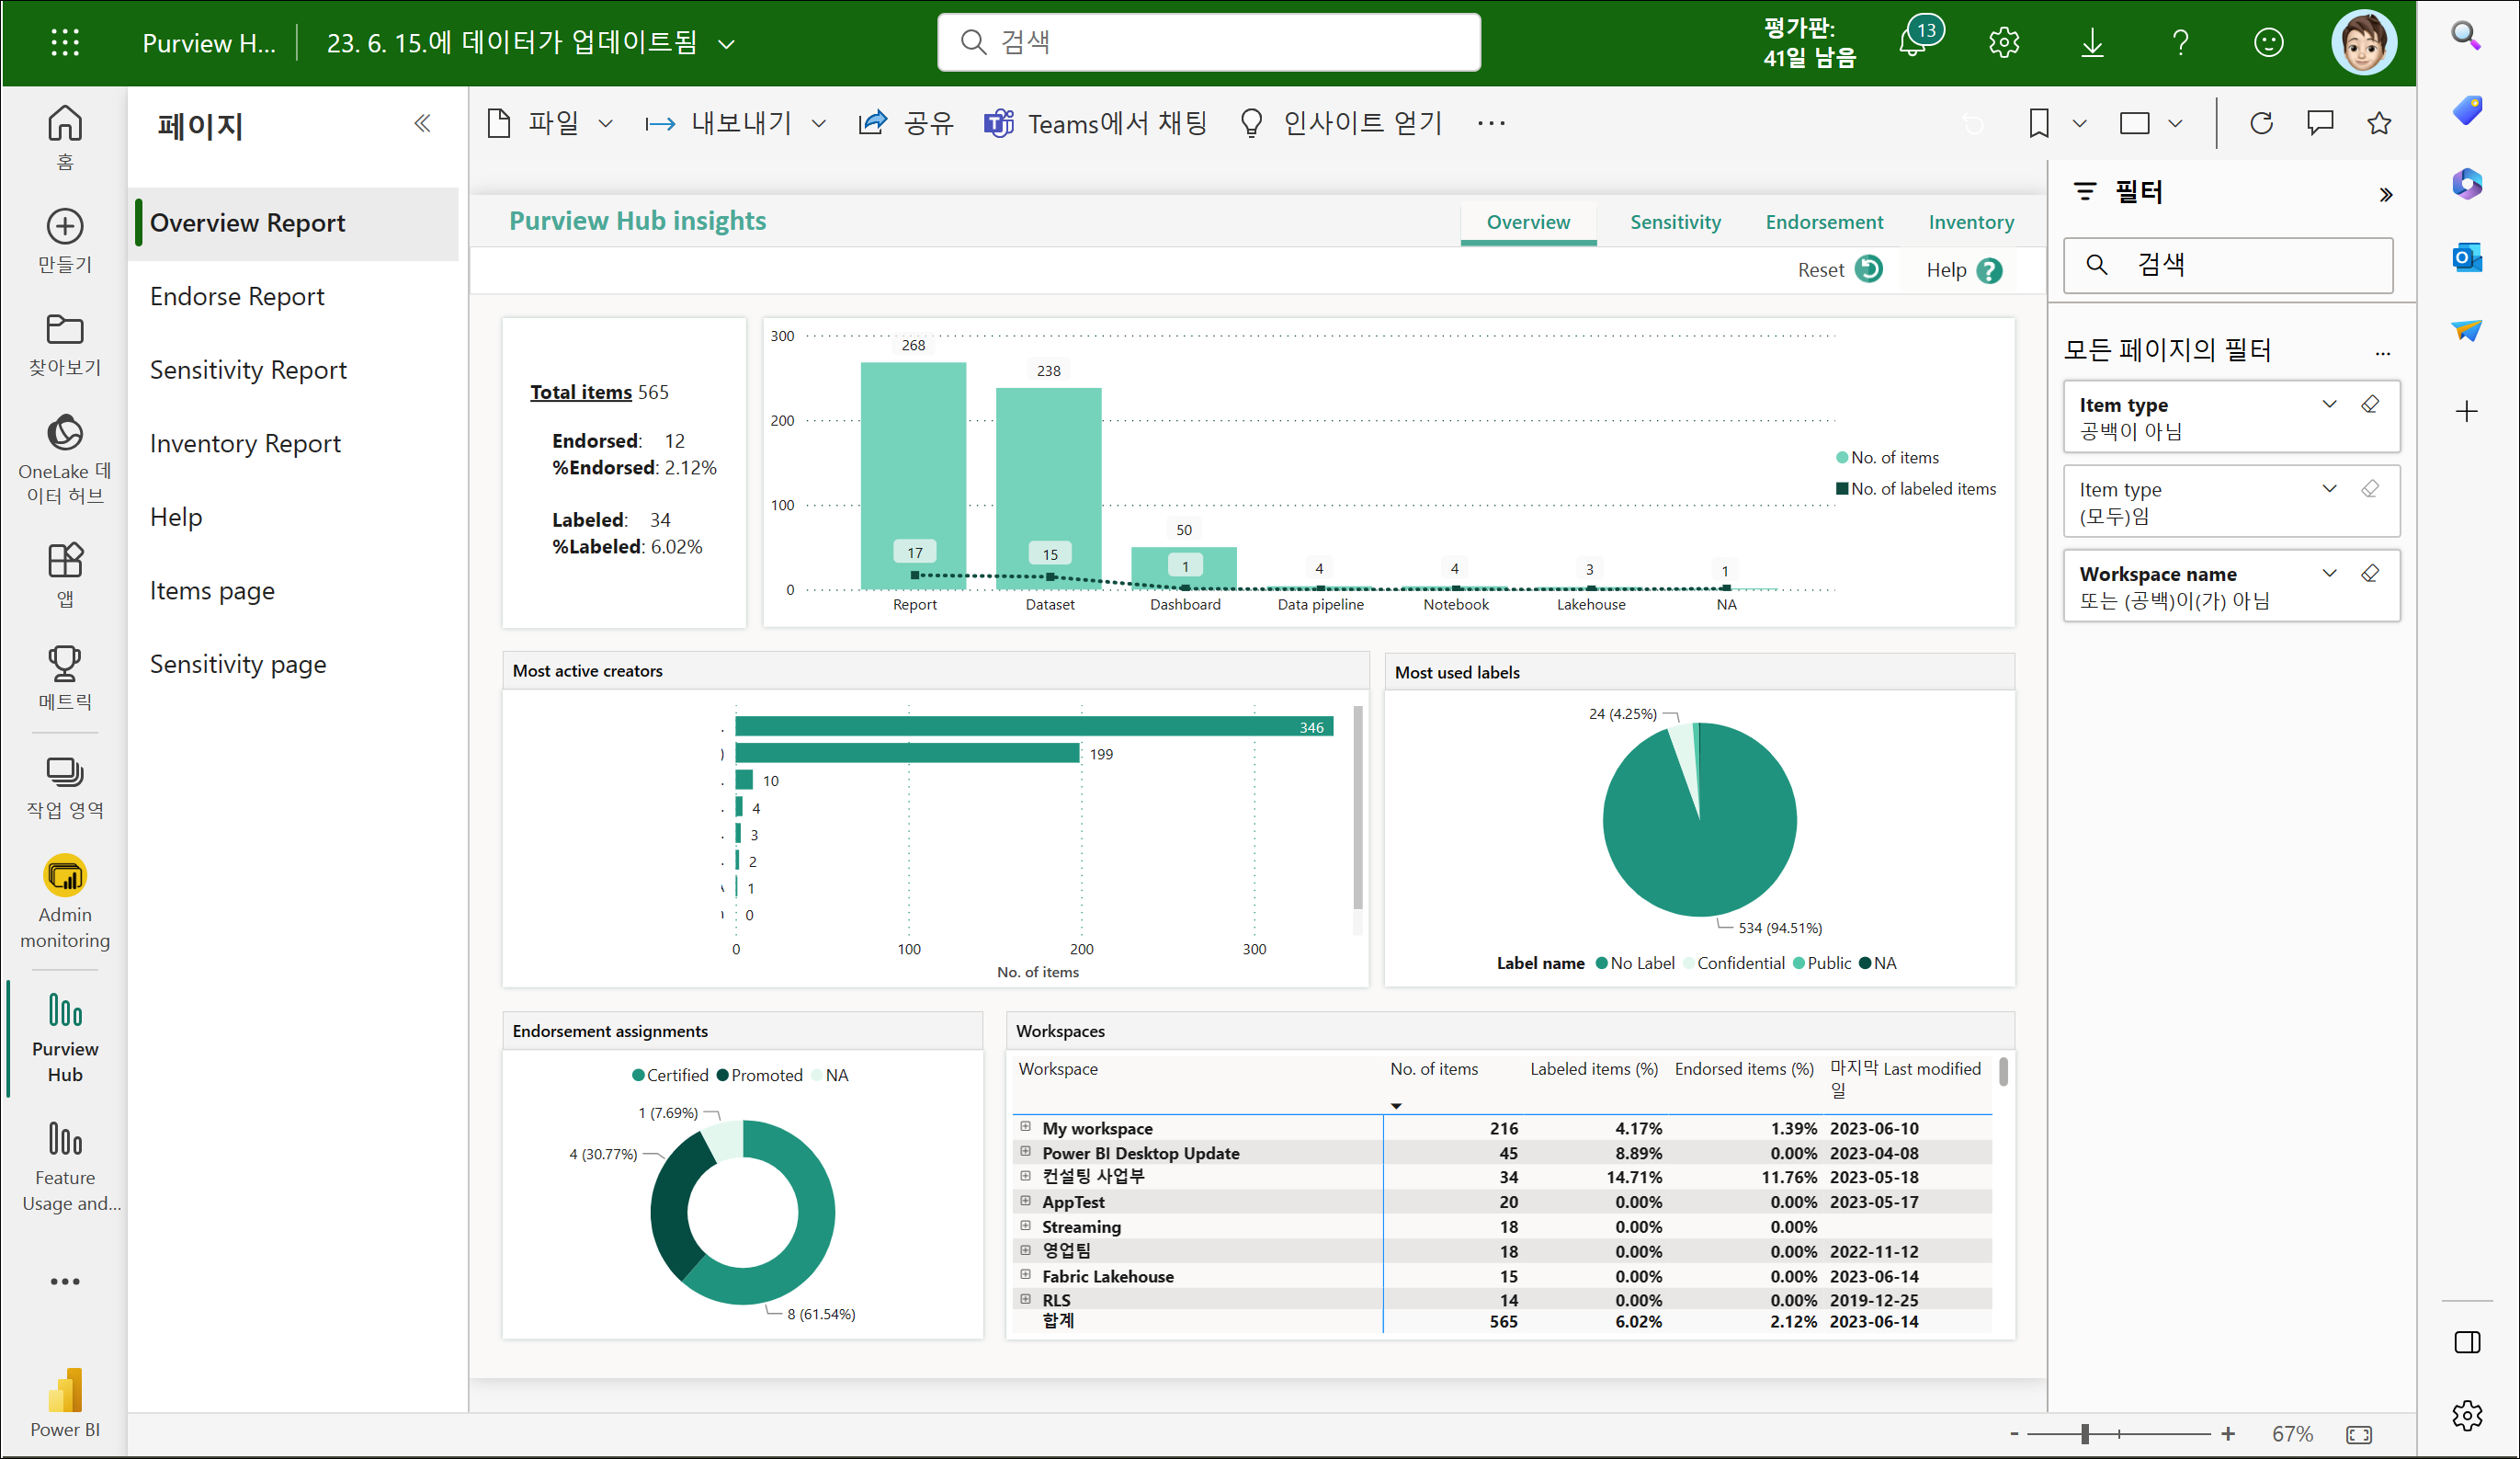2520x1459 pixels.
Task: Clear the Workspace name filter eraser
Action: 2370,573
